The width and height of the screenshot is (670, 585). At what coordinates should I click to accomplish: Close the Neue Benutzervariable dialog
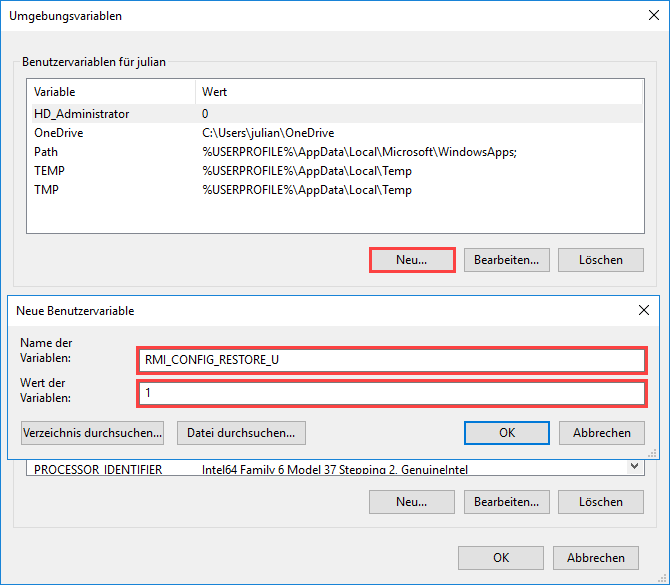(644, 310)
